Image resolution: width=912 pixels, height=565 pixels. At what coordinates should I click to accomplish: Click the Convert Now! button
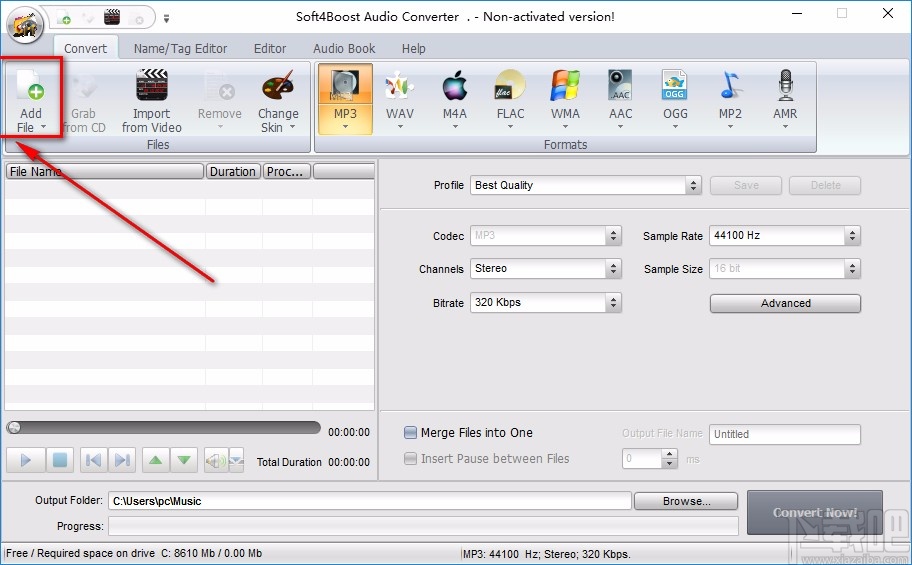click(815, 513)
